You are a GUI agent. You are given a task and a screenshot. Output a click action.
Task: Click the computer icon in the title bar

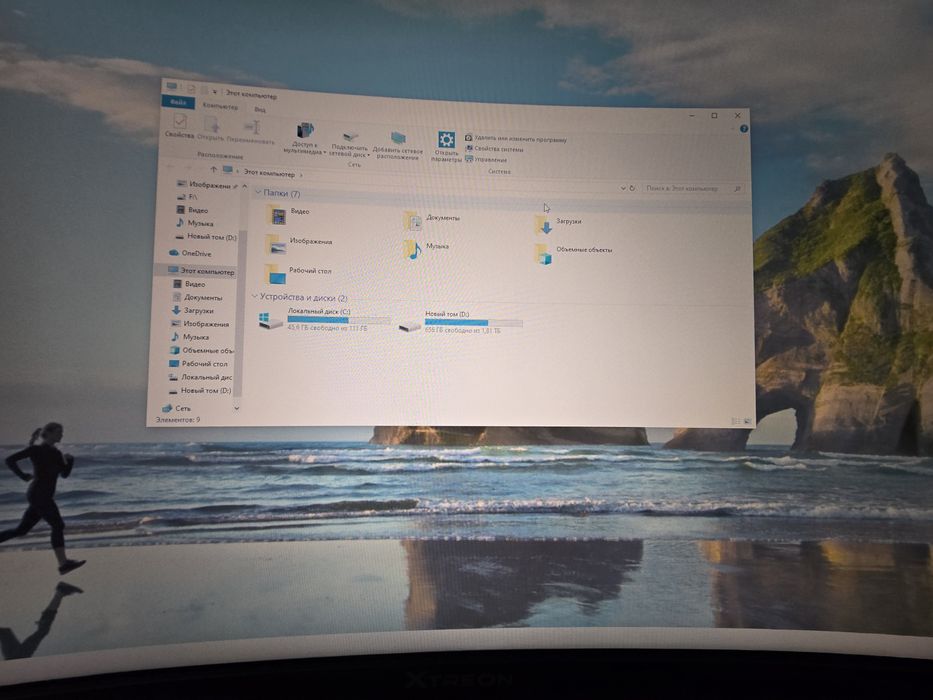pyautogui.click(x=171, y=86)
